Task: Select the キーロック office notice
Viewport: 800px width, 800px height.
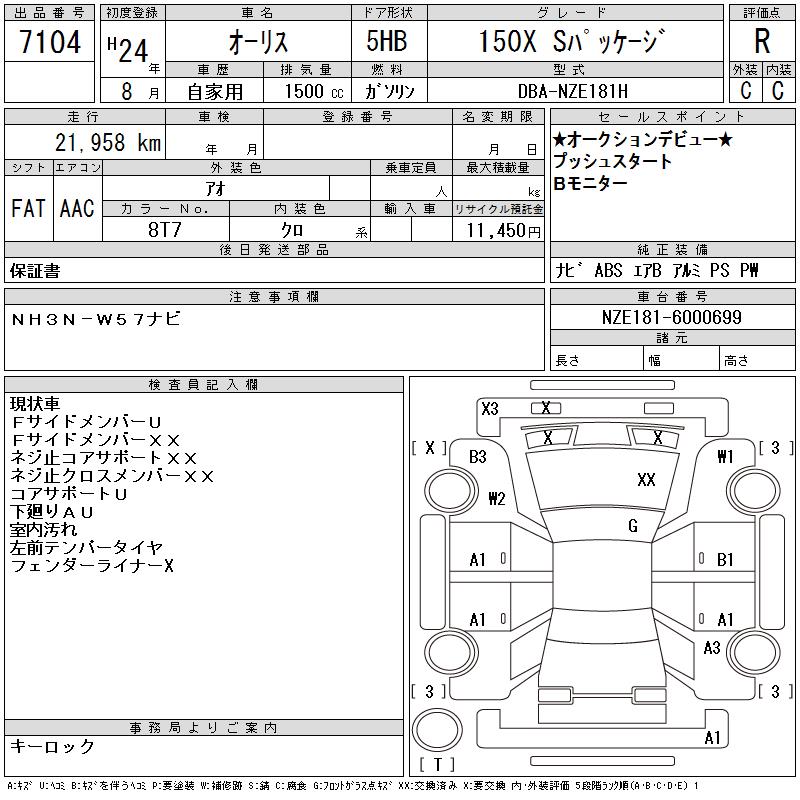Action: (53, 747)
